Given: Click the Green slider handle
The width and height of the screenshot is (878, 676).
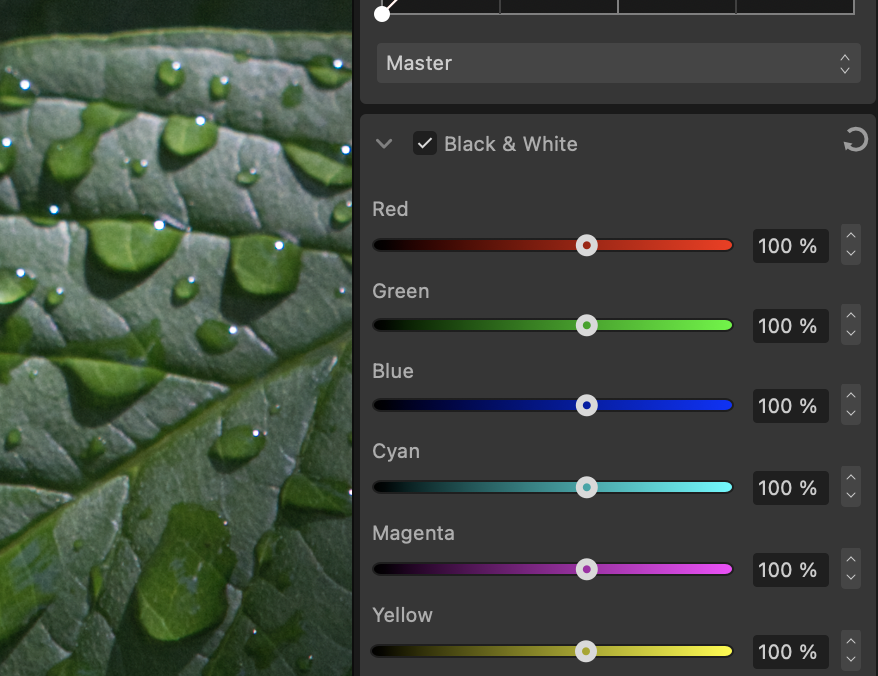Looking at the screenshot, I should (587, 325).
